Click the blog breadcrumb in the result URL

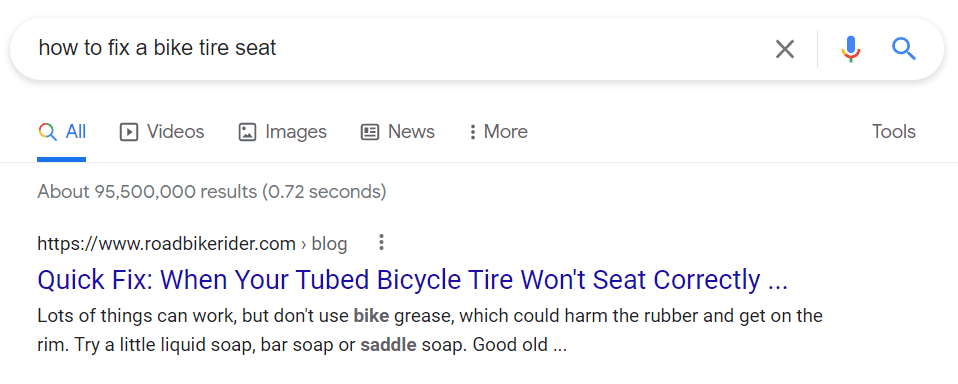(x=329, y=244)
